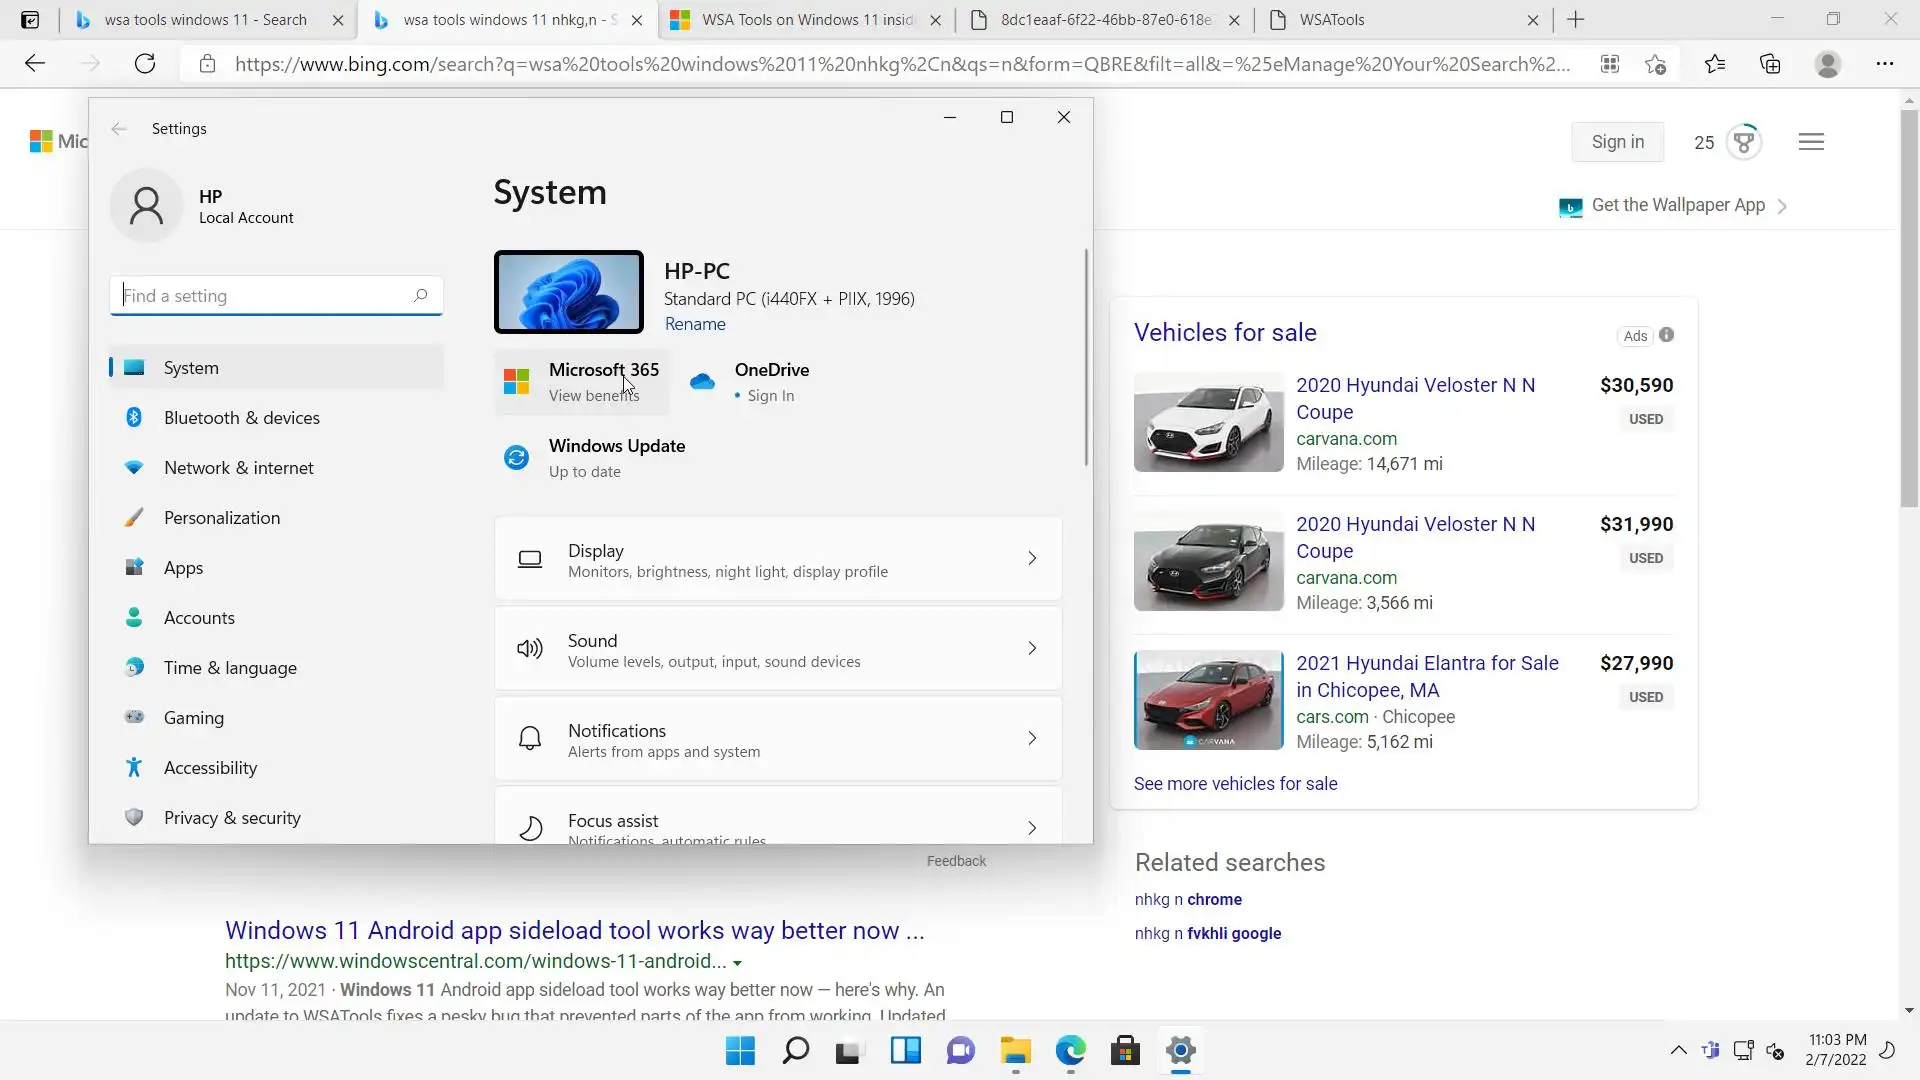This screenshot has height=1080, width=1920.
Task: Expand Display settings chevron
Action: pyautogui.click(x=1032, y=559)
